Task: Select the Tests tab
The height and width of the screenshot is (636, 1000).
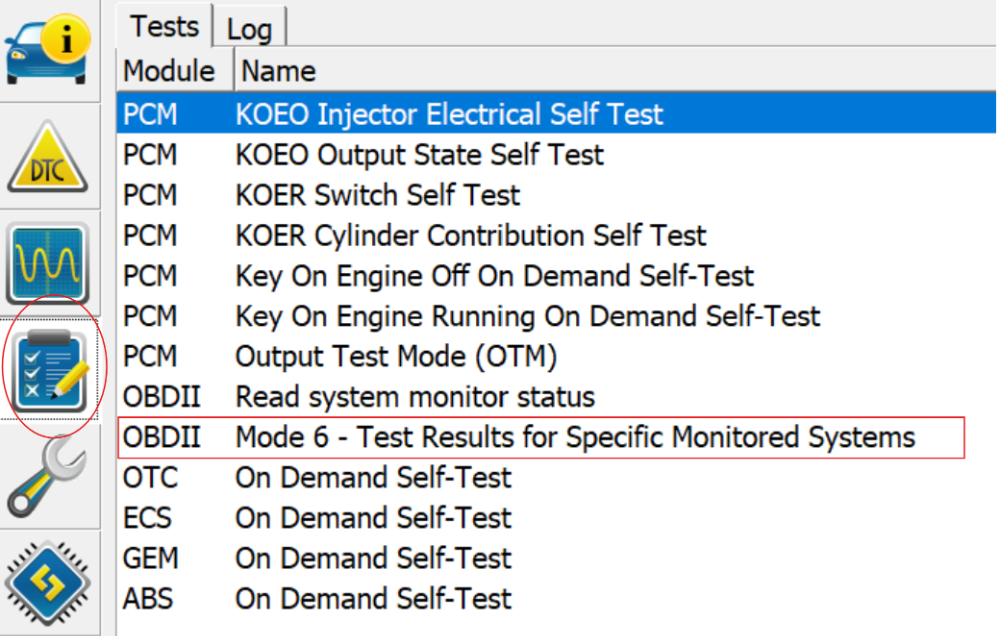Action: click(165, 26)
